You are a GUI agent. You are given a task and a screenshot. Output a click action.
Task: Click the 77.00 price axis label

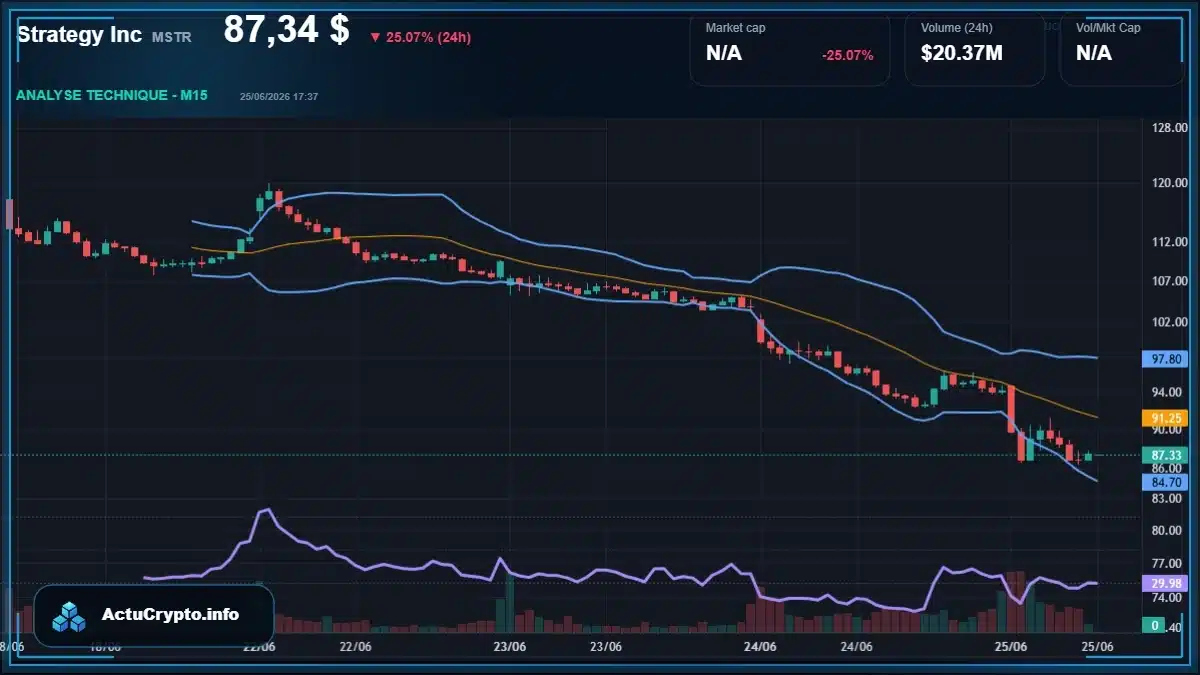pos(1168,563)
